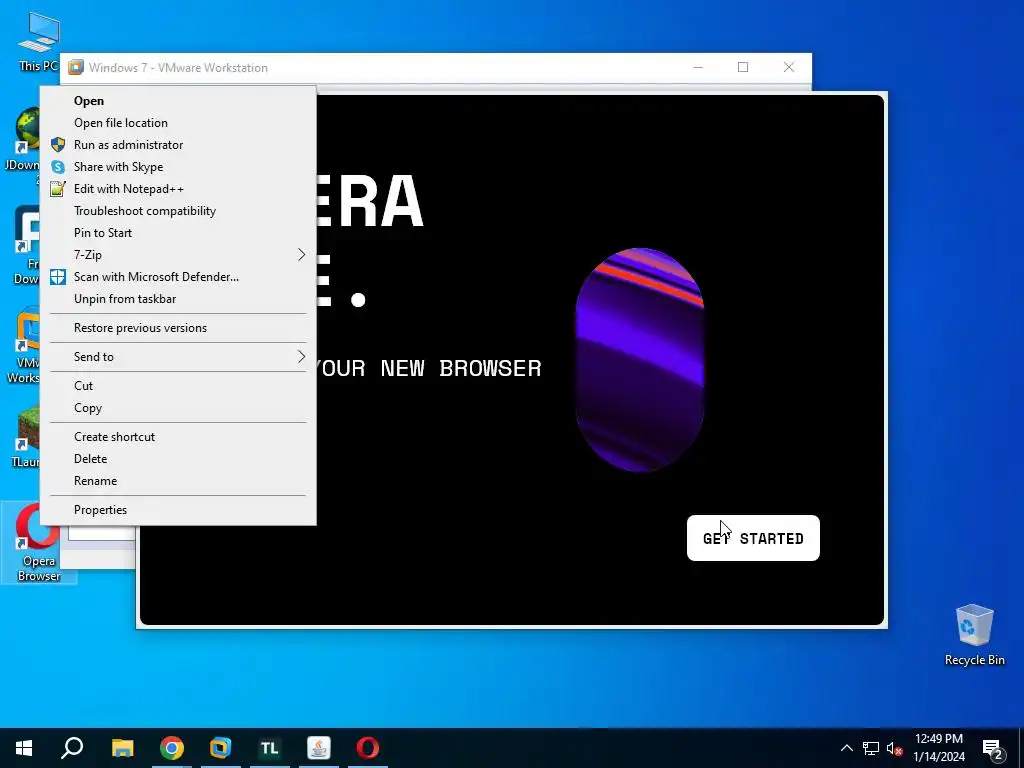Minimize the VMware Workstation window
Screen dimensions: 1024x768
click(698, 67)
